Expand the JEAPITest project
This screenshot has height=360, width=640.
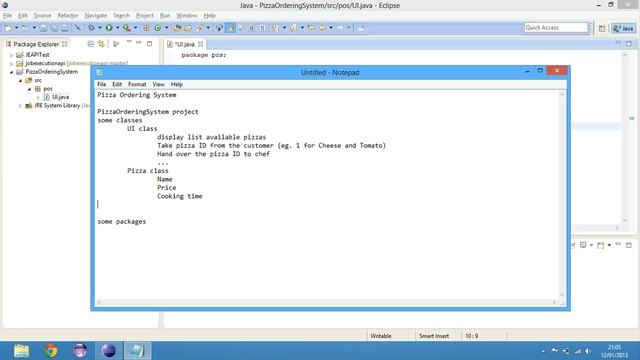tap(11, 55)
